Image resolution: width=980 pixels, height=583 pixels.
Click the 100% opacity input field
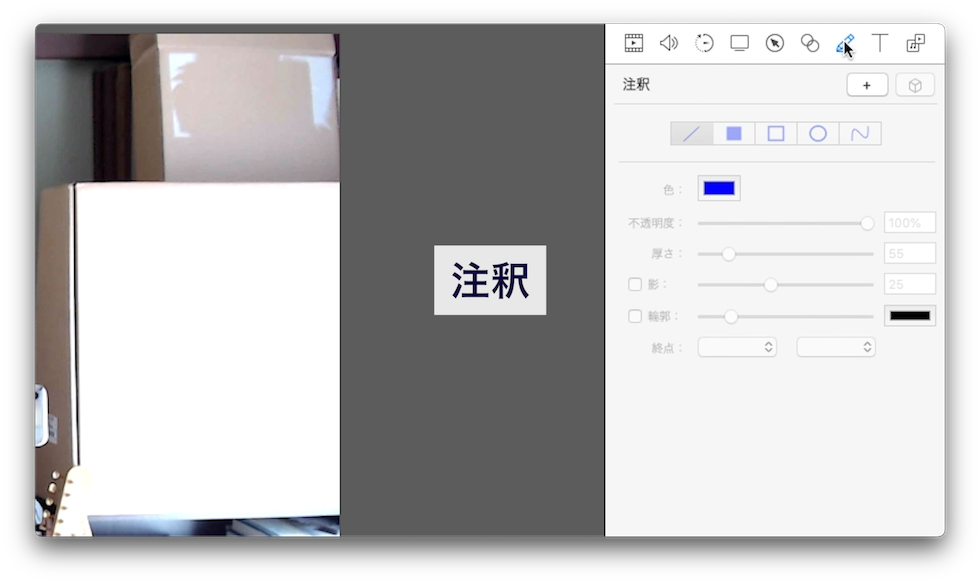[x=909, y=222]
